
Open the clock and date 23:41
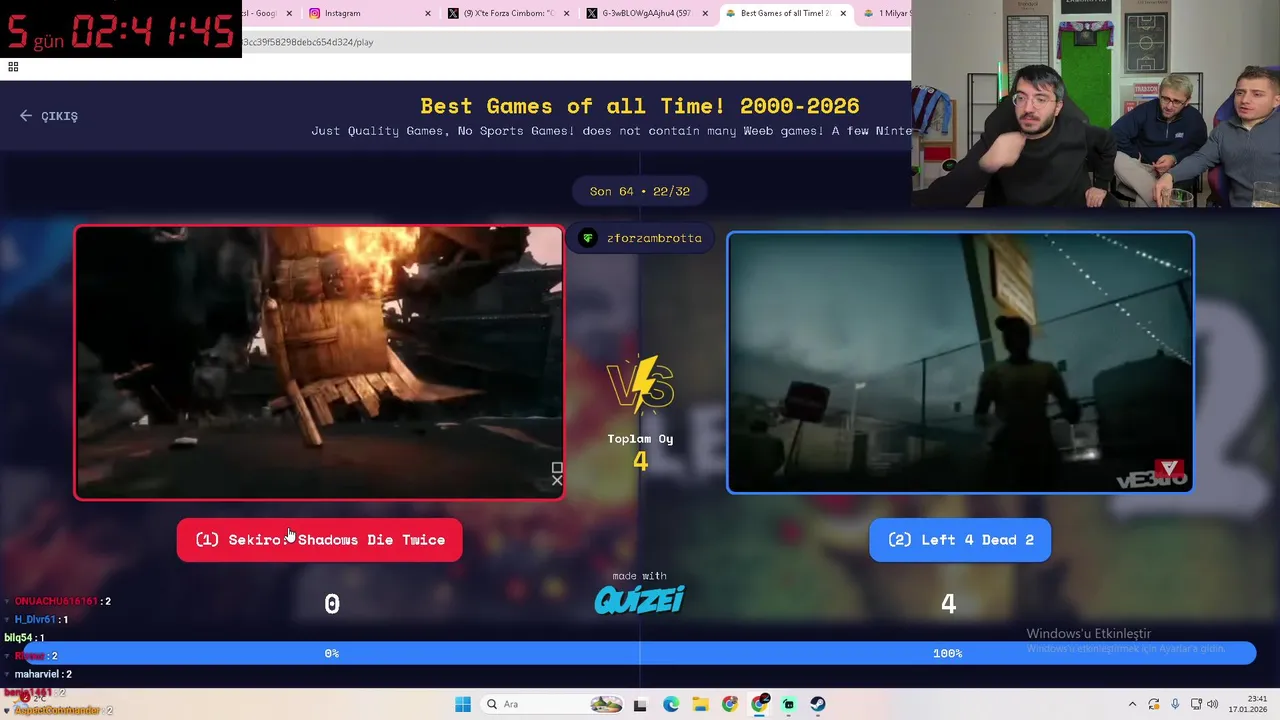click(1250, 704)
